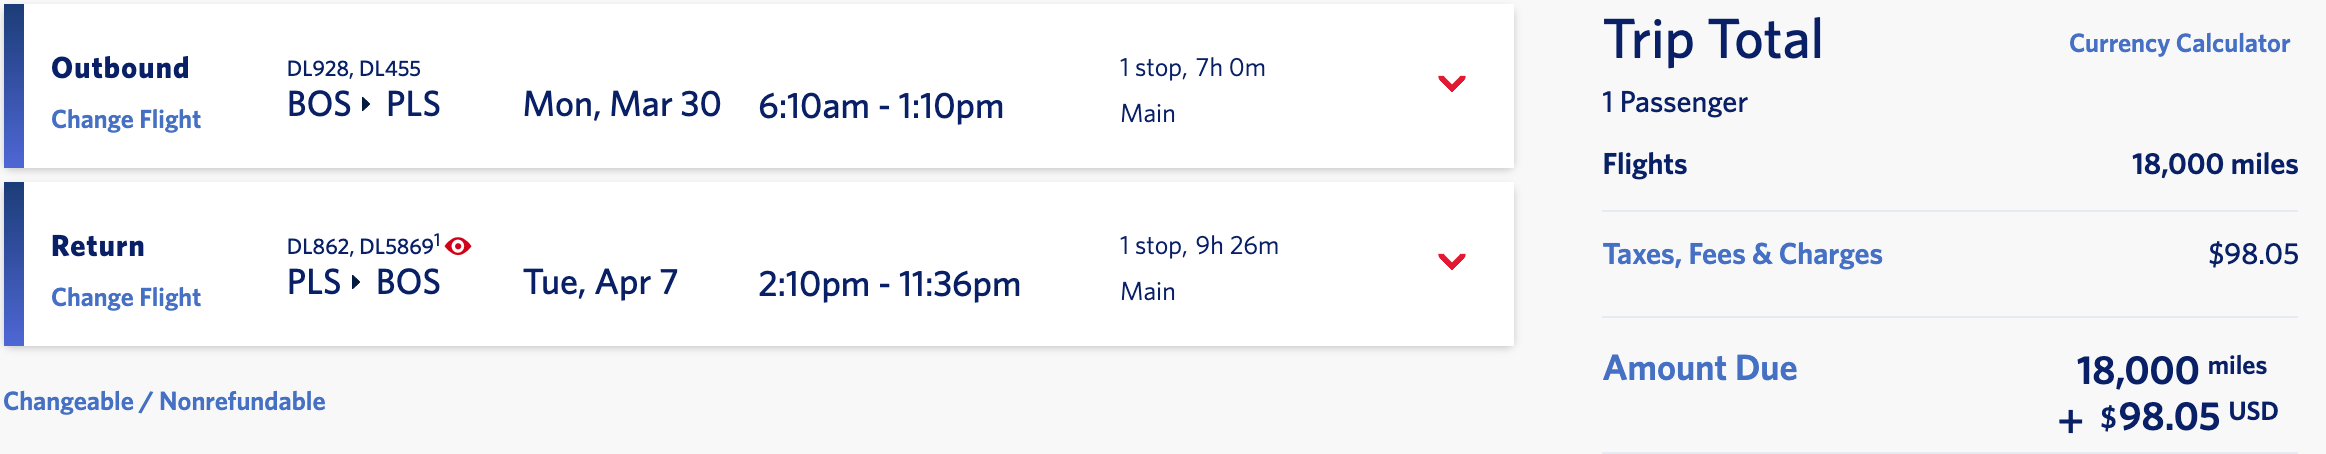Click the Tue, Apr 7 return date
The height and width of the screenshot is (454, 2326).
(x=600, y=283)
